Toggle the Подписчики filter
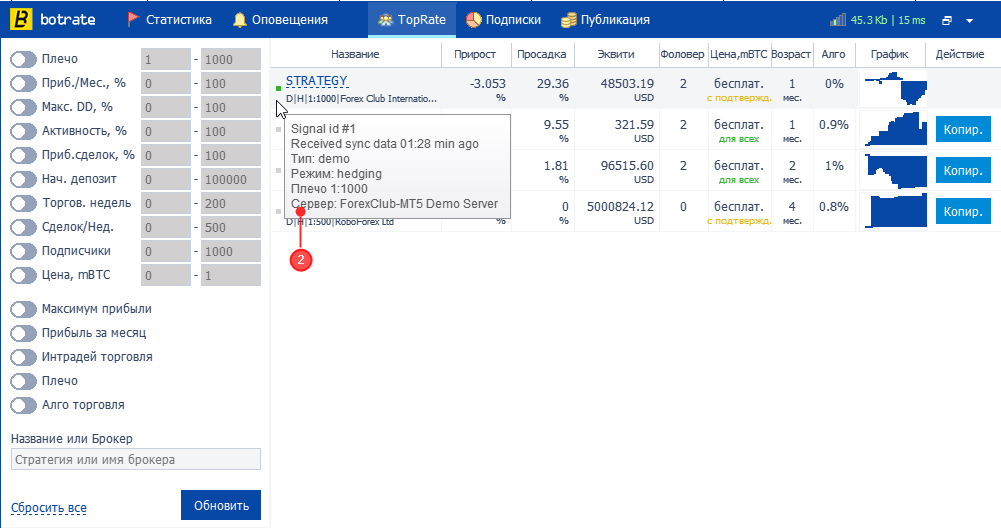This screenshot has width=1001, height=528. click(x=24, y=252)
